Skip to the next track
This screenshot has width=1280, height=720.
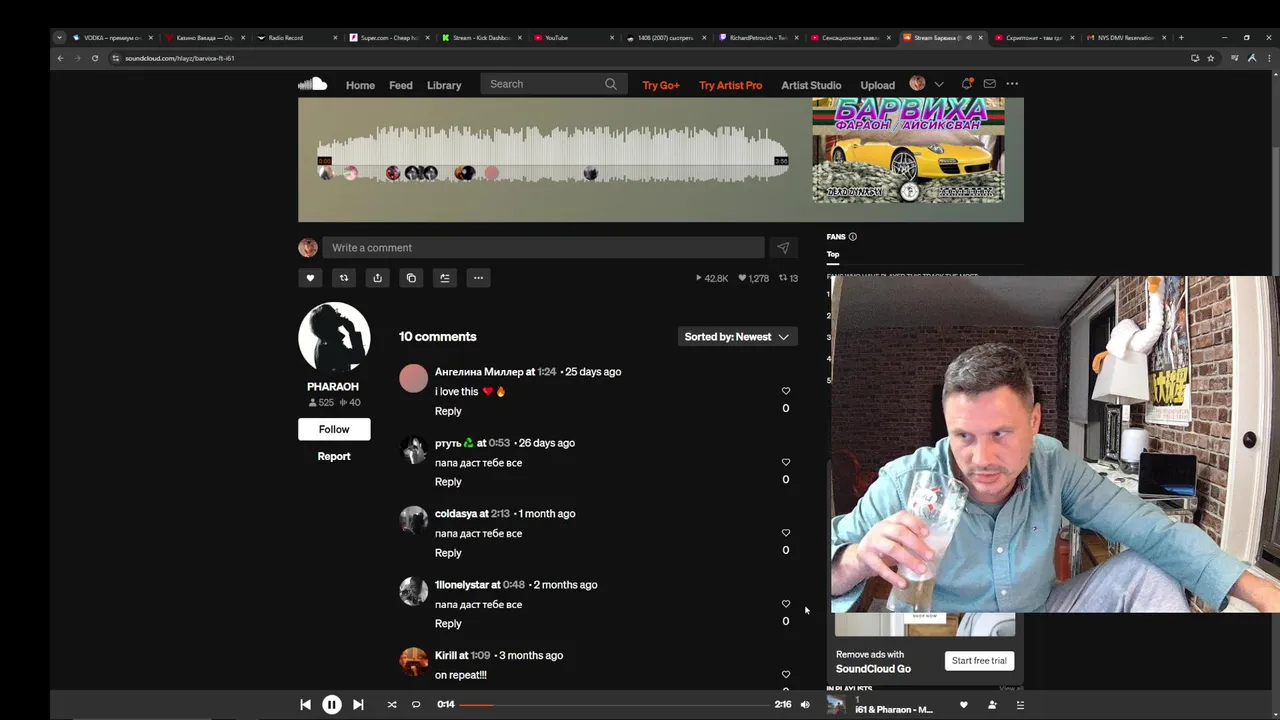[358, 705]
